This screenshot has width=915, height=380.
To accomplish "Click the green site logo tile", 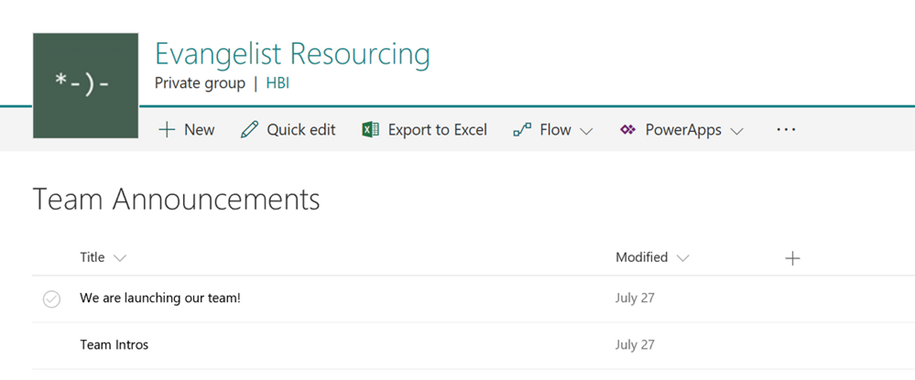I will coord(86,85).
